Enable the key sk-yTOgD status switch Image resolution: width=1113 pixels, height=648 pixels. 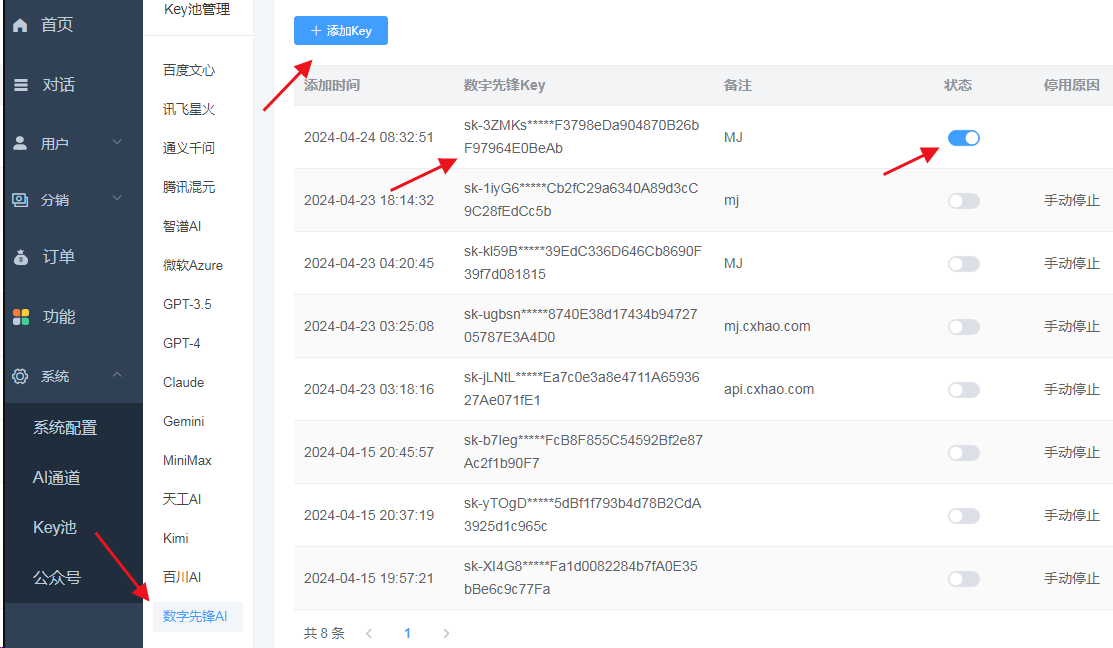coord(963,516)
